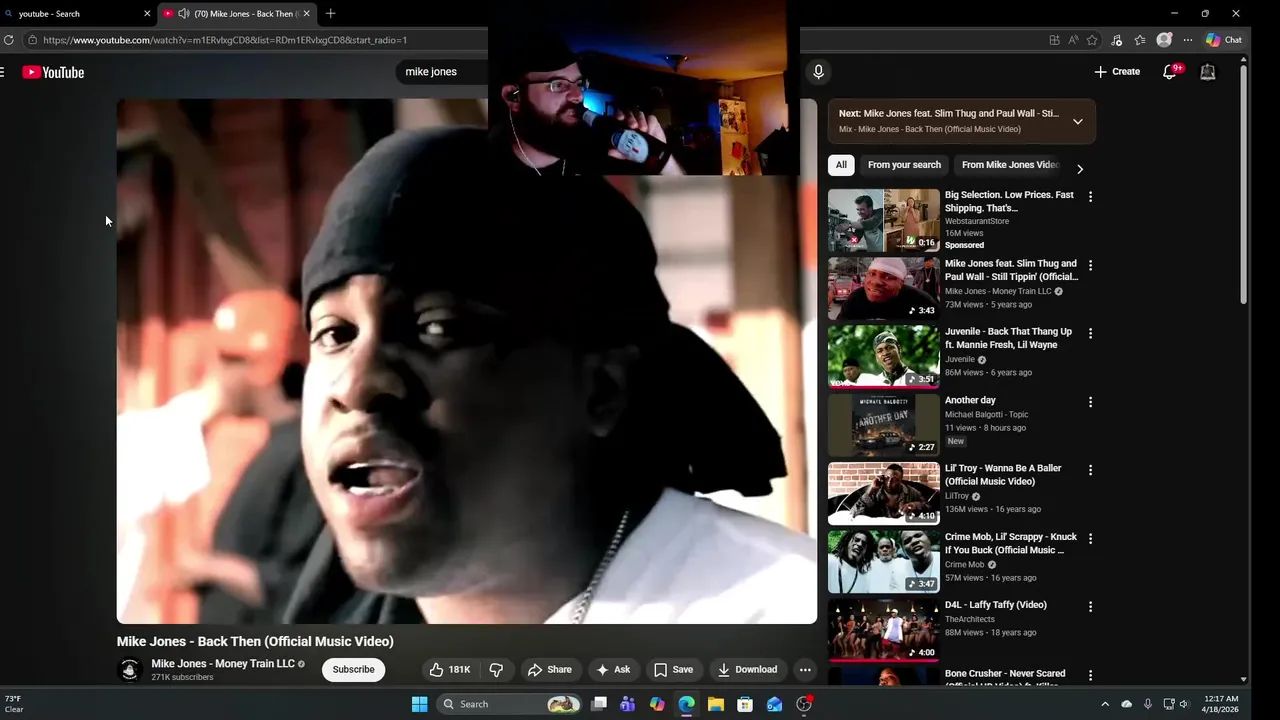
Task: Launch Copilot from the taskbar
Action: (657, 704)
